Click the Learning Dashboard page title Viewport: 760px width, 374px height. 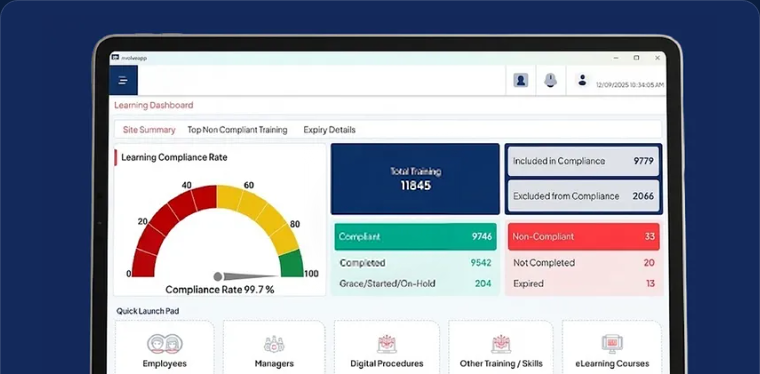tap(154, 105)
